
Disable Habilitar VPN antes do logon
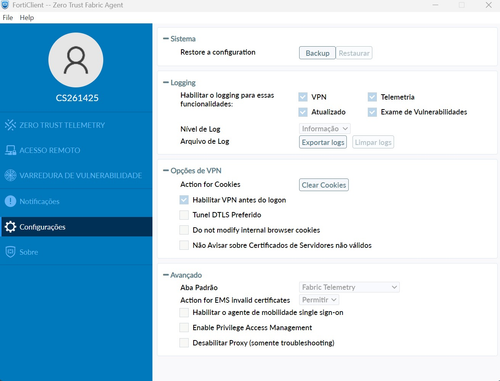pos(184,200)
